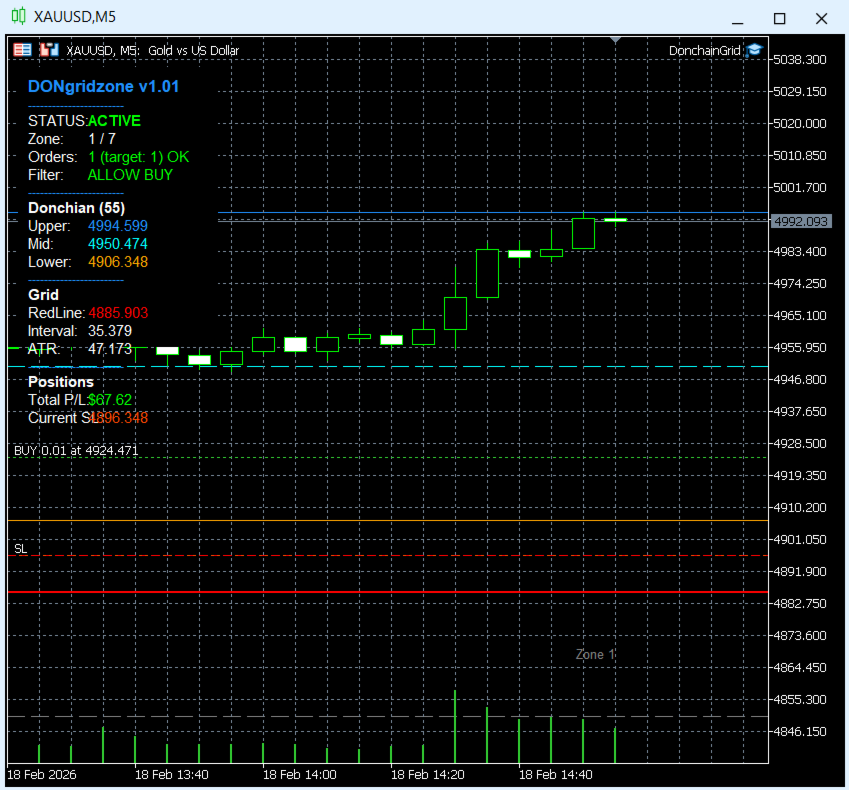Image resolution: width=849 pixels, height=790 pixels.
Task: Click the ACTIVE status value
Action: (114, 121)
